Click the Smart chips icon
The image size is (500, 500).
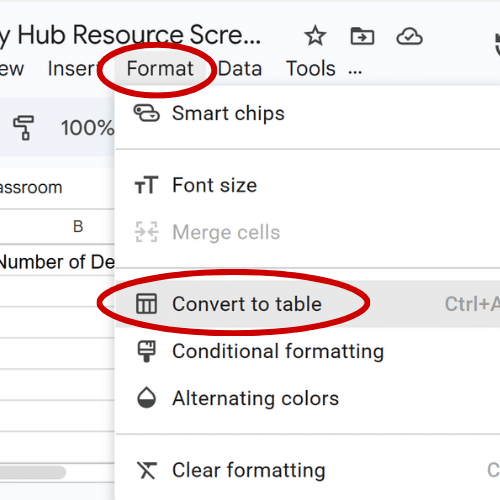point(146,113)
